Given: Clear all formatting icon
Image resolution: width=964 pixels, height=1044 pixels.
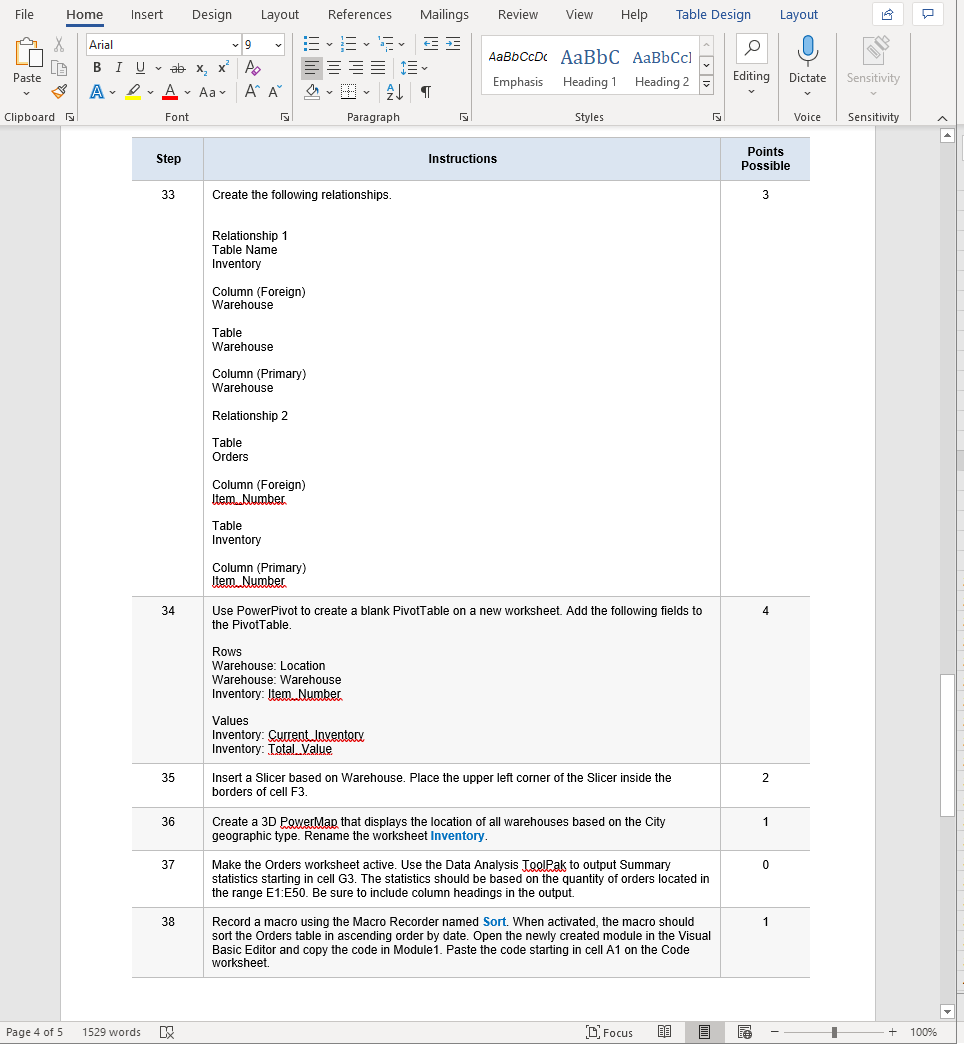Looking at the screenshot, I should pyautogui.click(x=252, y=67).
